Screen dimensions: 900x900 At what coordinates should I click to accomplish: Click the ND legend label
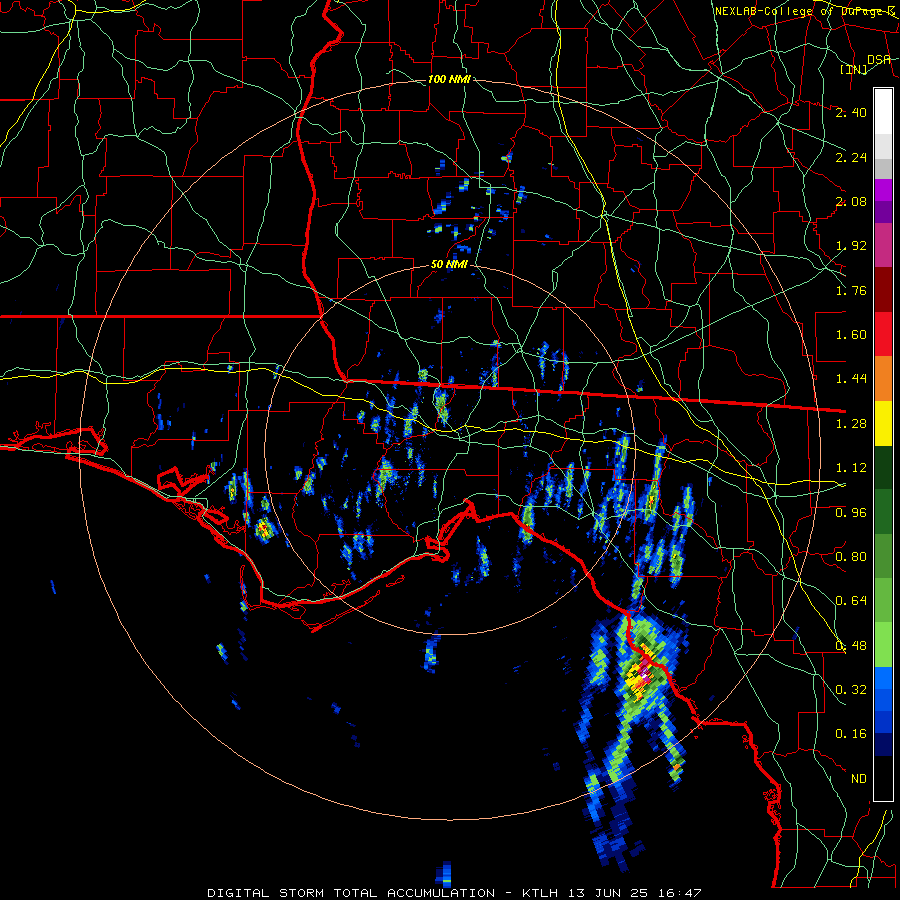(859, 779)
